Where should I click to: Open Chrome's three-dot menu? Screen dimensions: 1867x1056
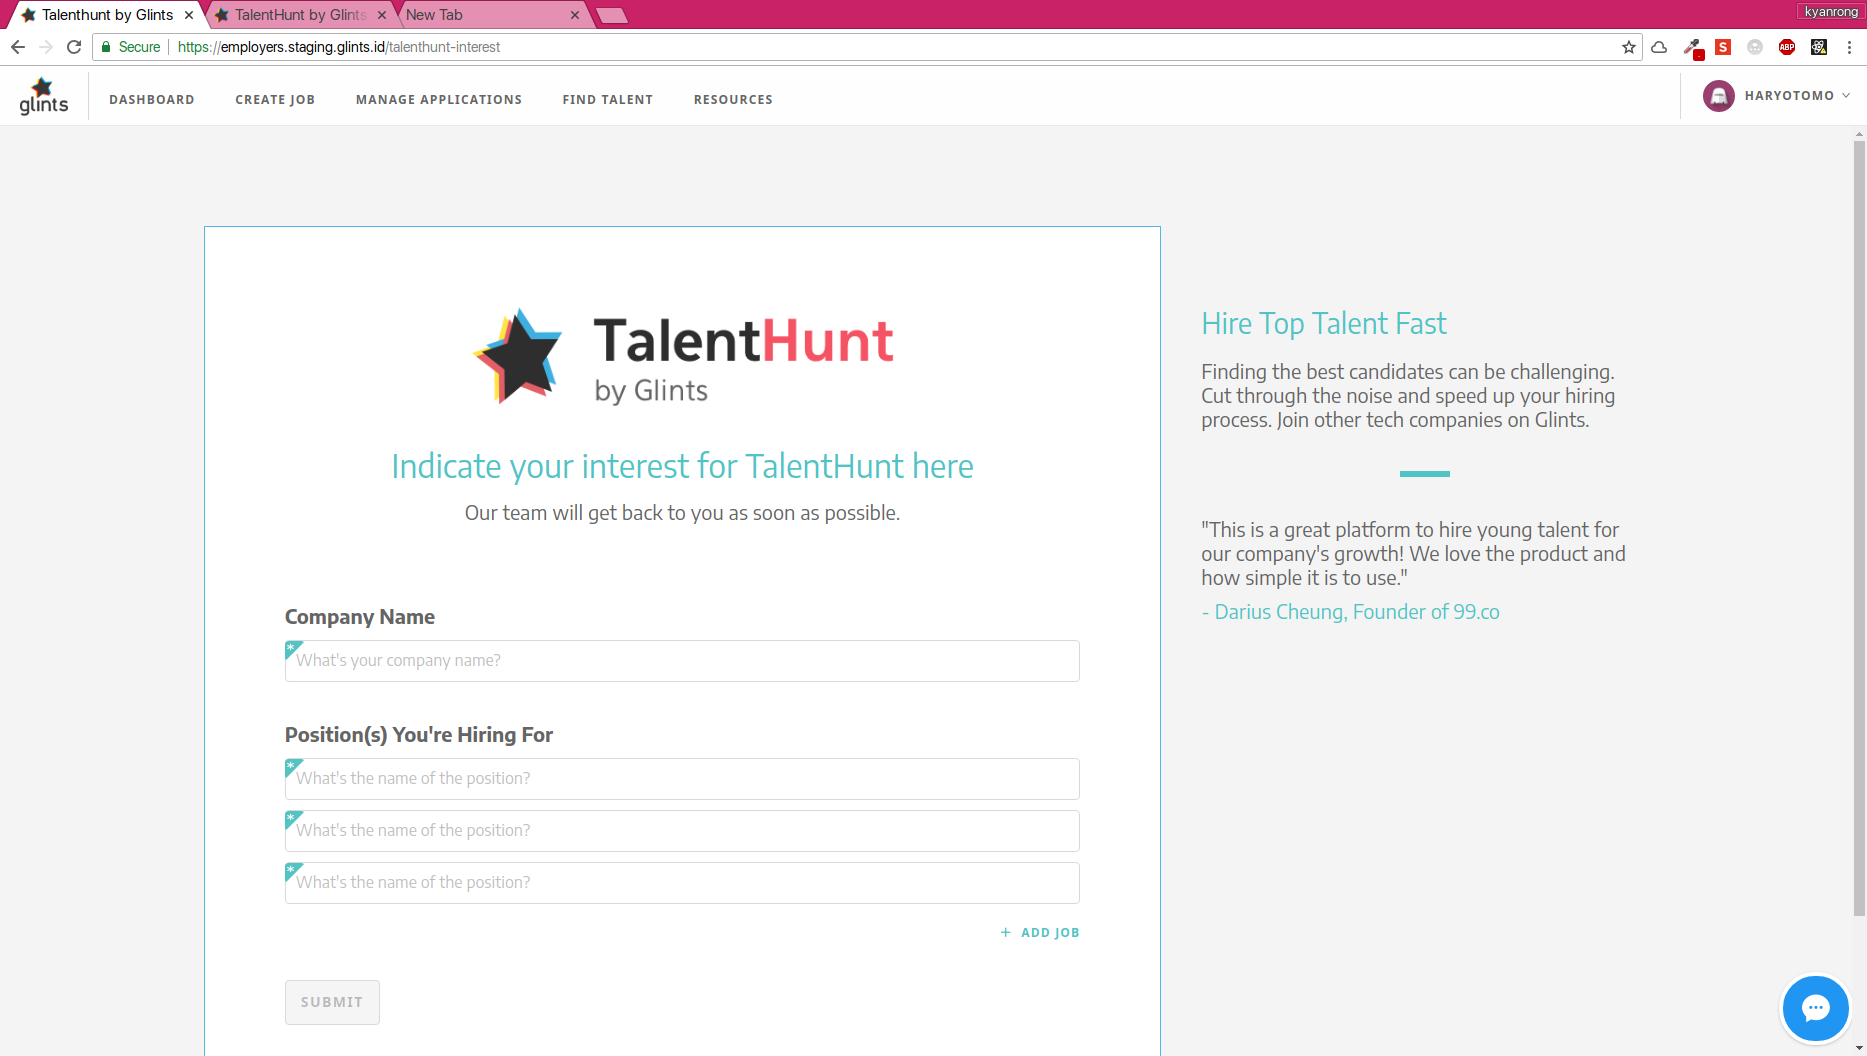point(1848,47)
